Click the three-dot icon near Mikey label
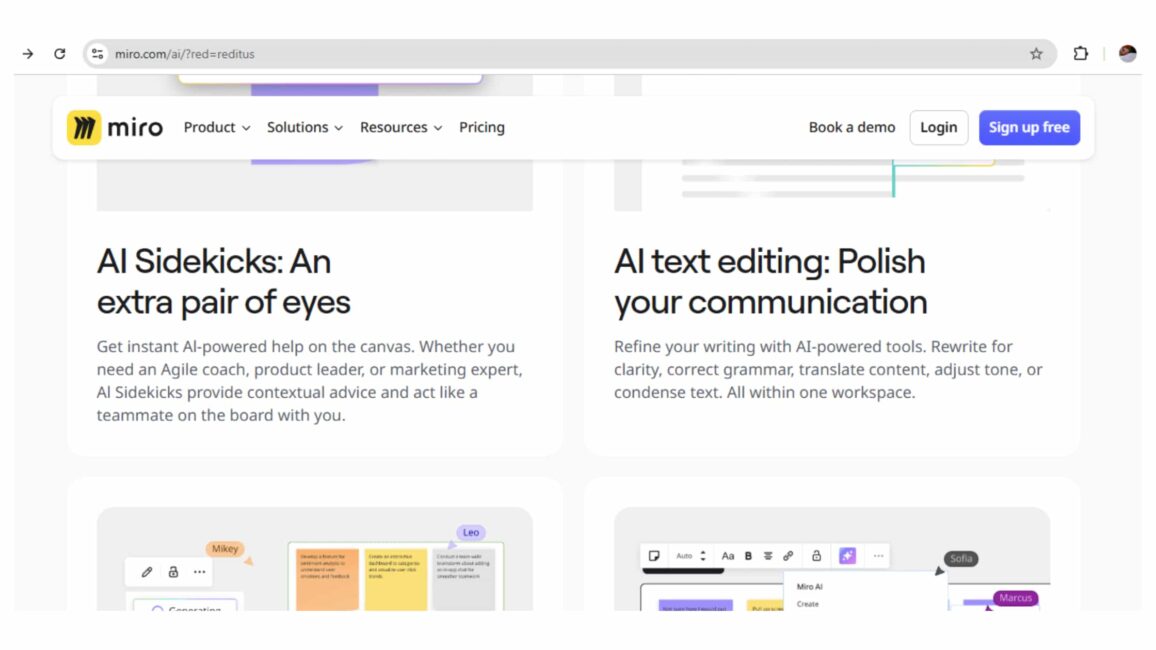The height and width of the screenshot is (650, 1156). [199, 572]
